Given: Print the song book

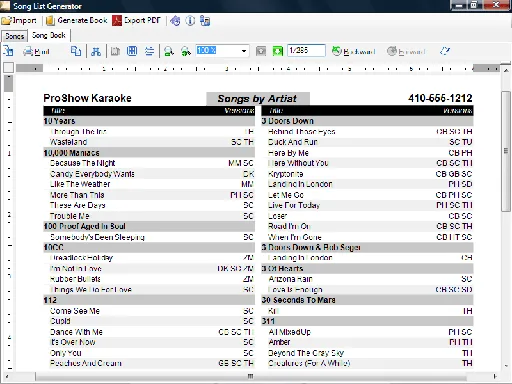Looking at the screenshot, I should coord(36,51).
